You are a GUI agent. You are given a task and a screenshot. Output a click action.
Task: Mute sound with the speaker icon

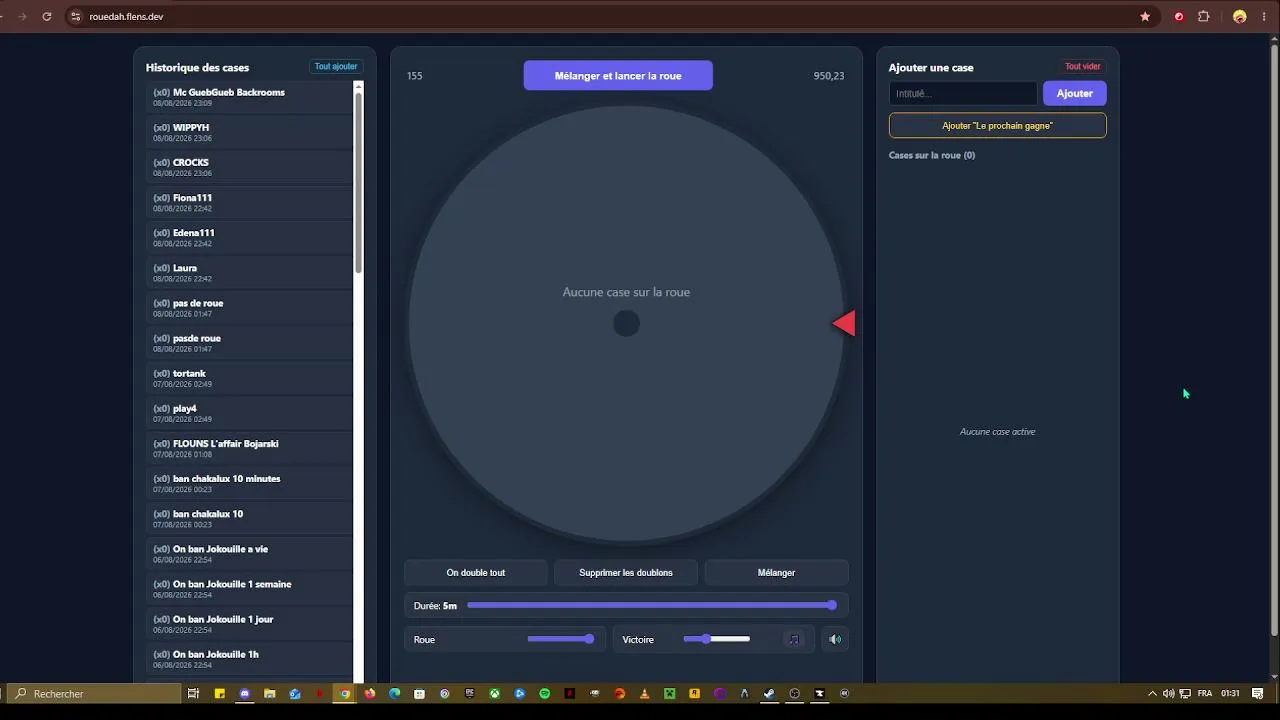tap(835, 639)
